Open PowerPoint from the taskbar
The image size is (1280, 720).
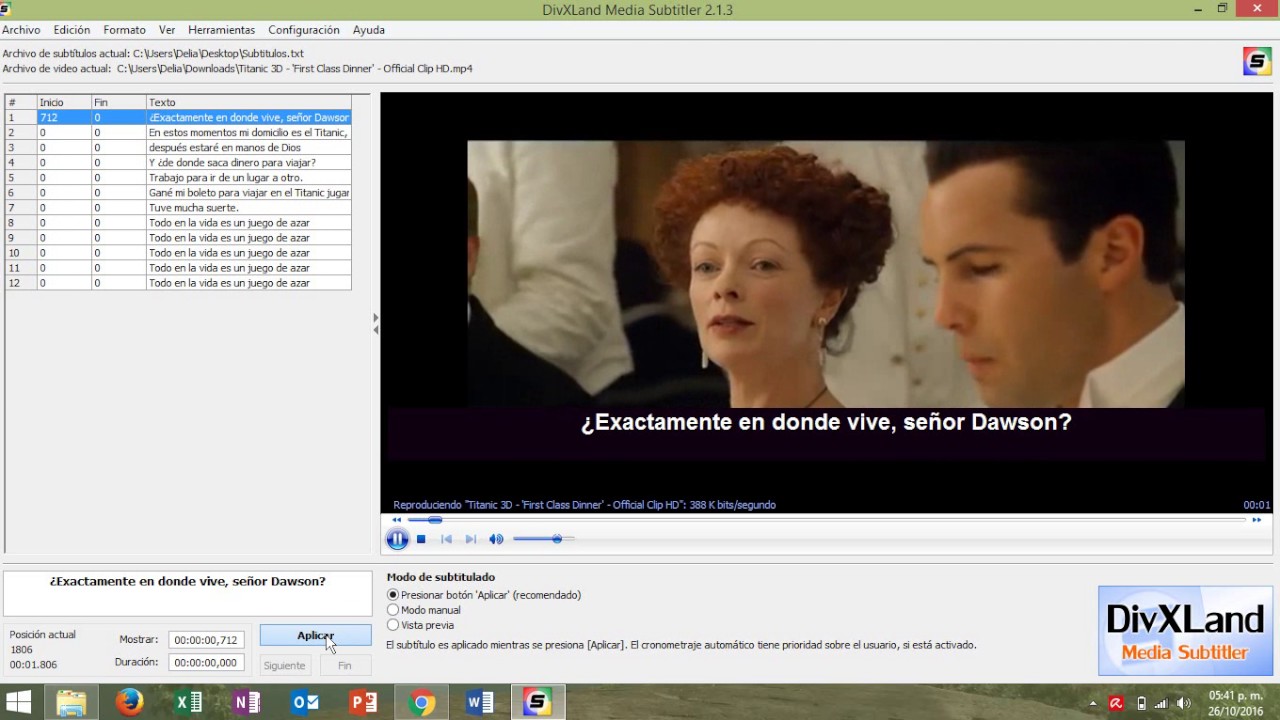[363, 703]
